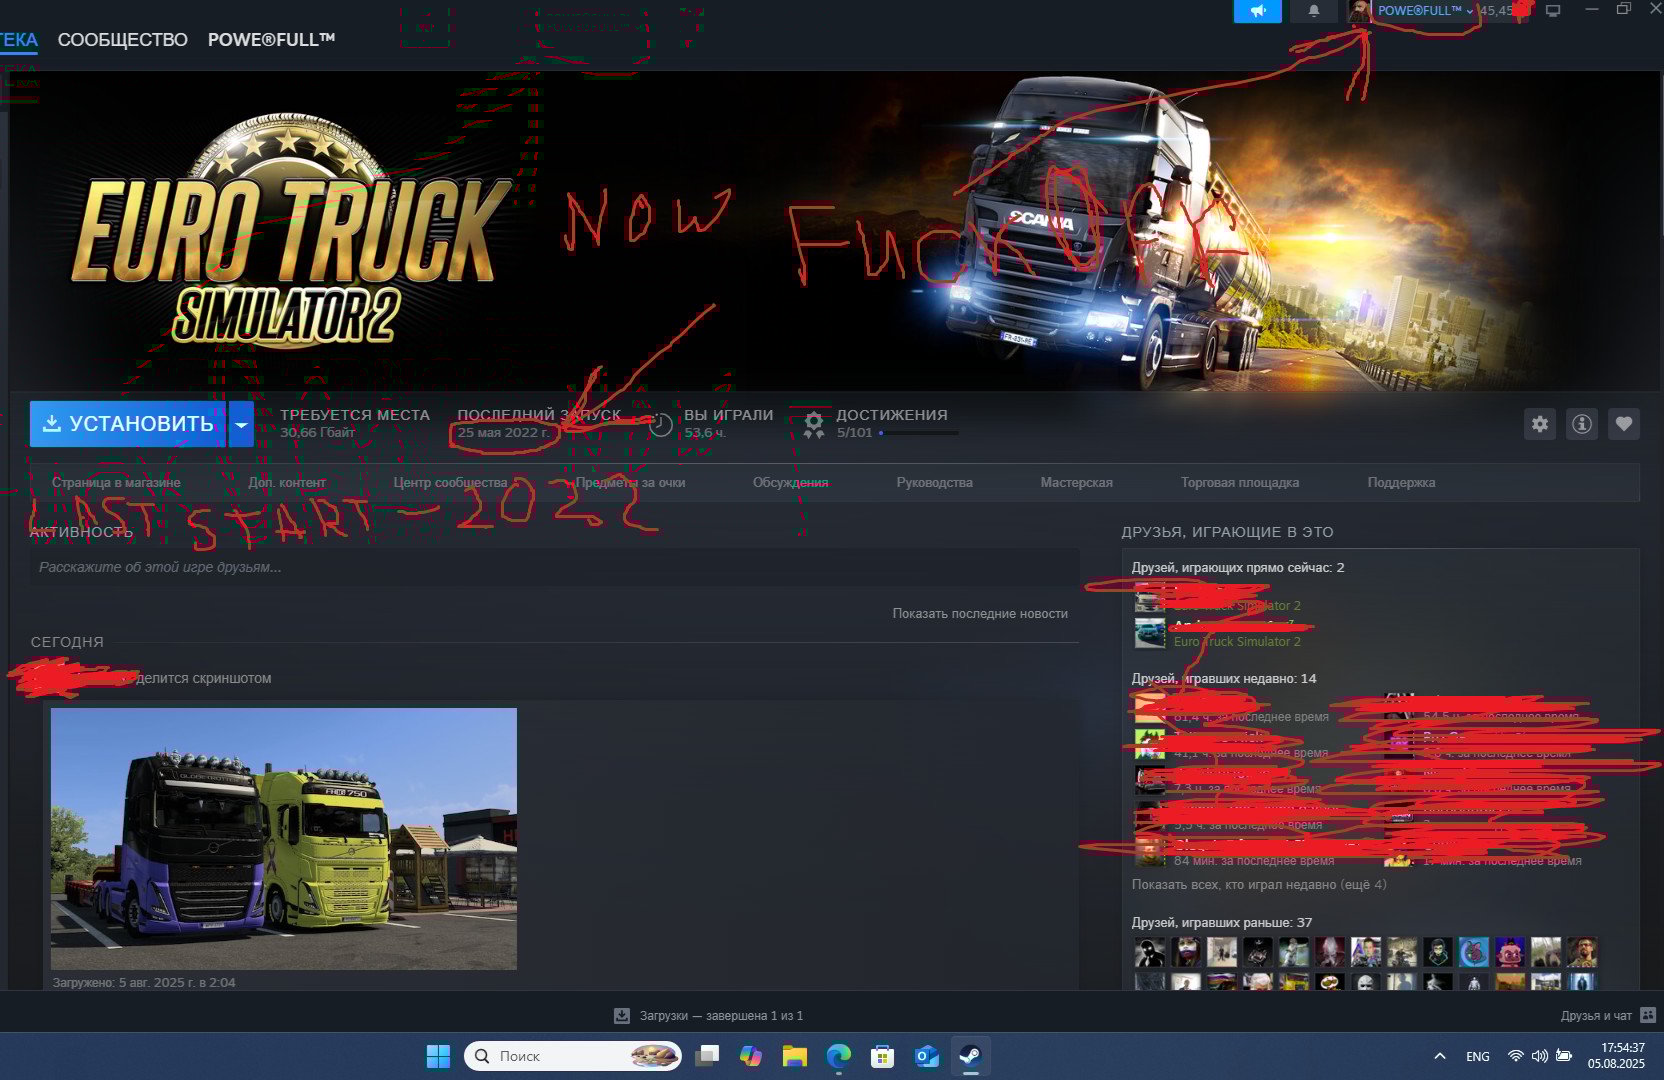Screen dimensions: 1664x1080
Task: Open File Explorer from taskbar
Action: (795, 1056)
